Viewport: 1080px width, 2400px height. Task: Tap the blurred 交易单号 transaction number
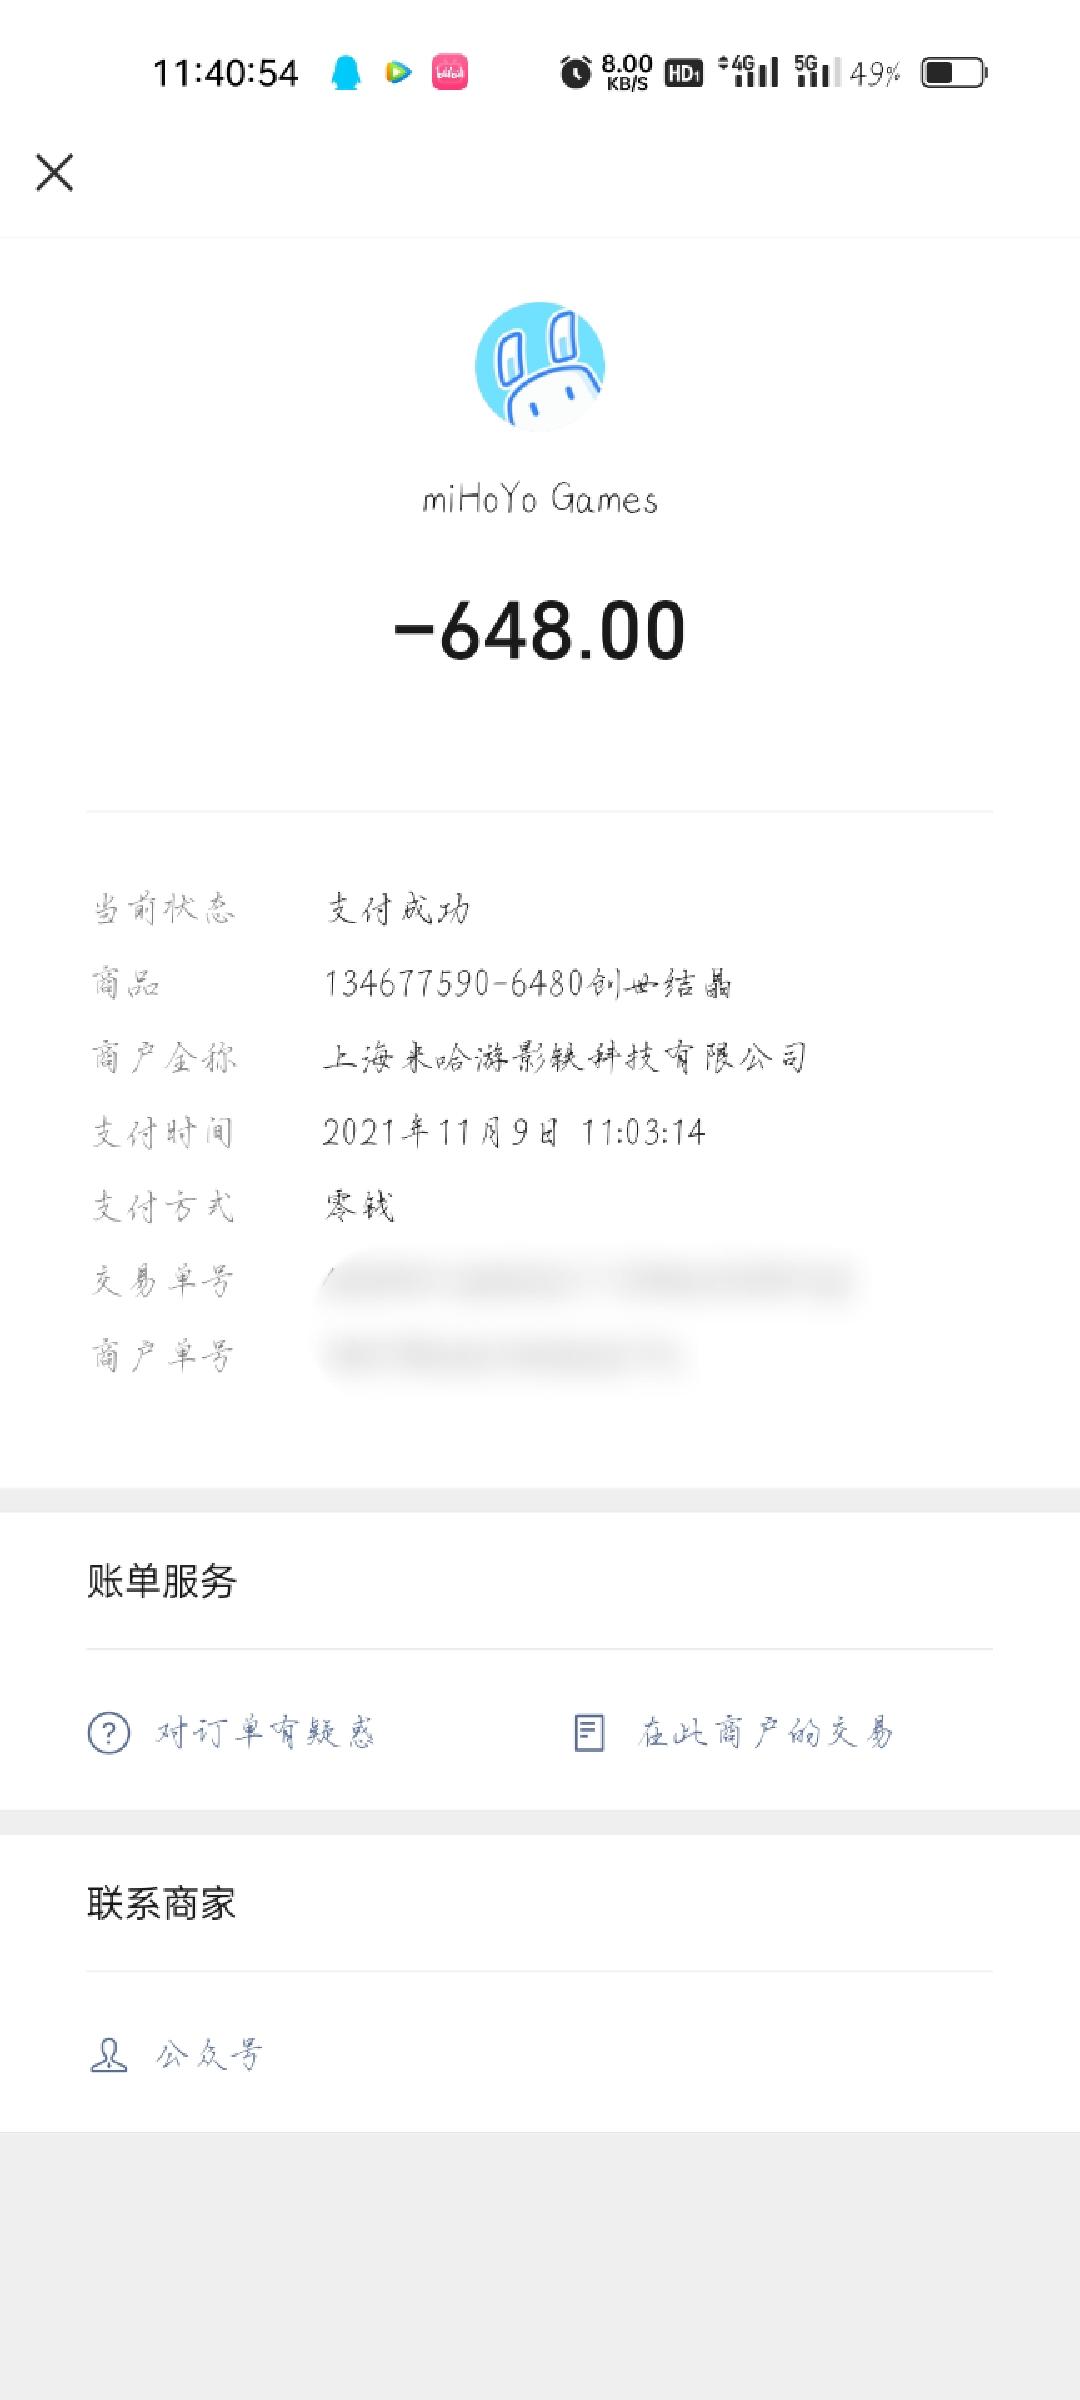pos(588,1281)
